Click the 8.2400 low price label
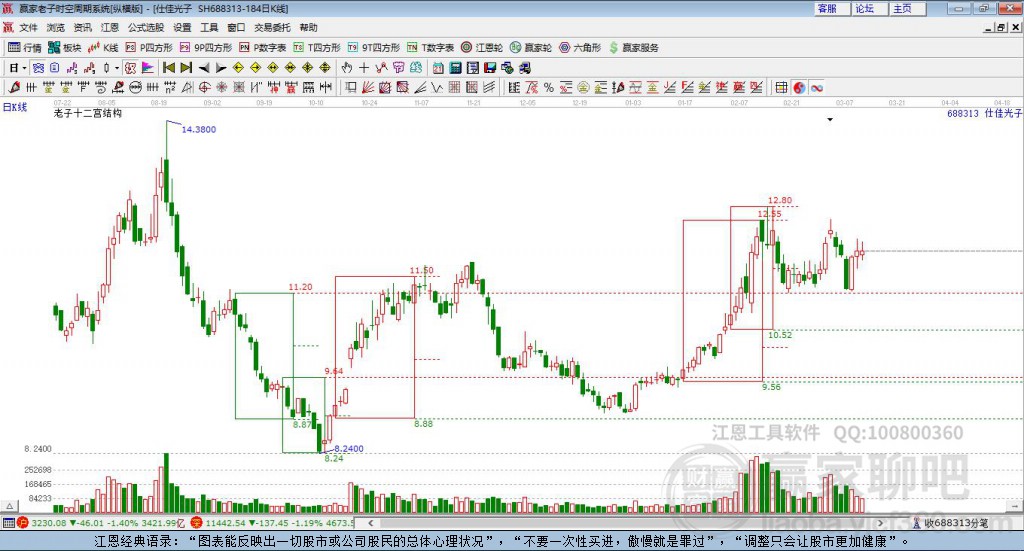This screenshot has width=1024, height=551. tap(349, 449)
